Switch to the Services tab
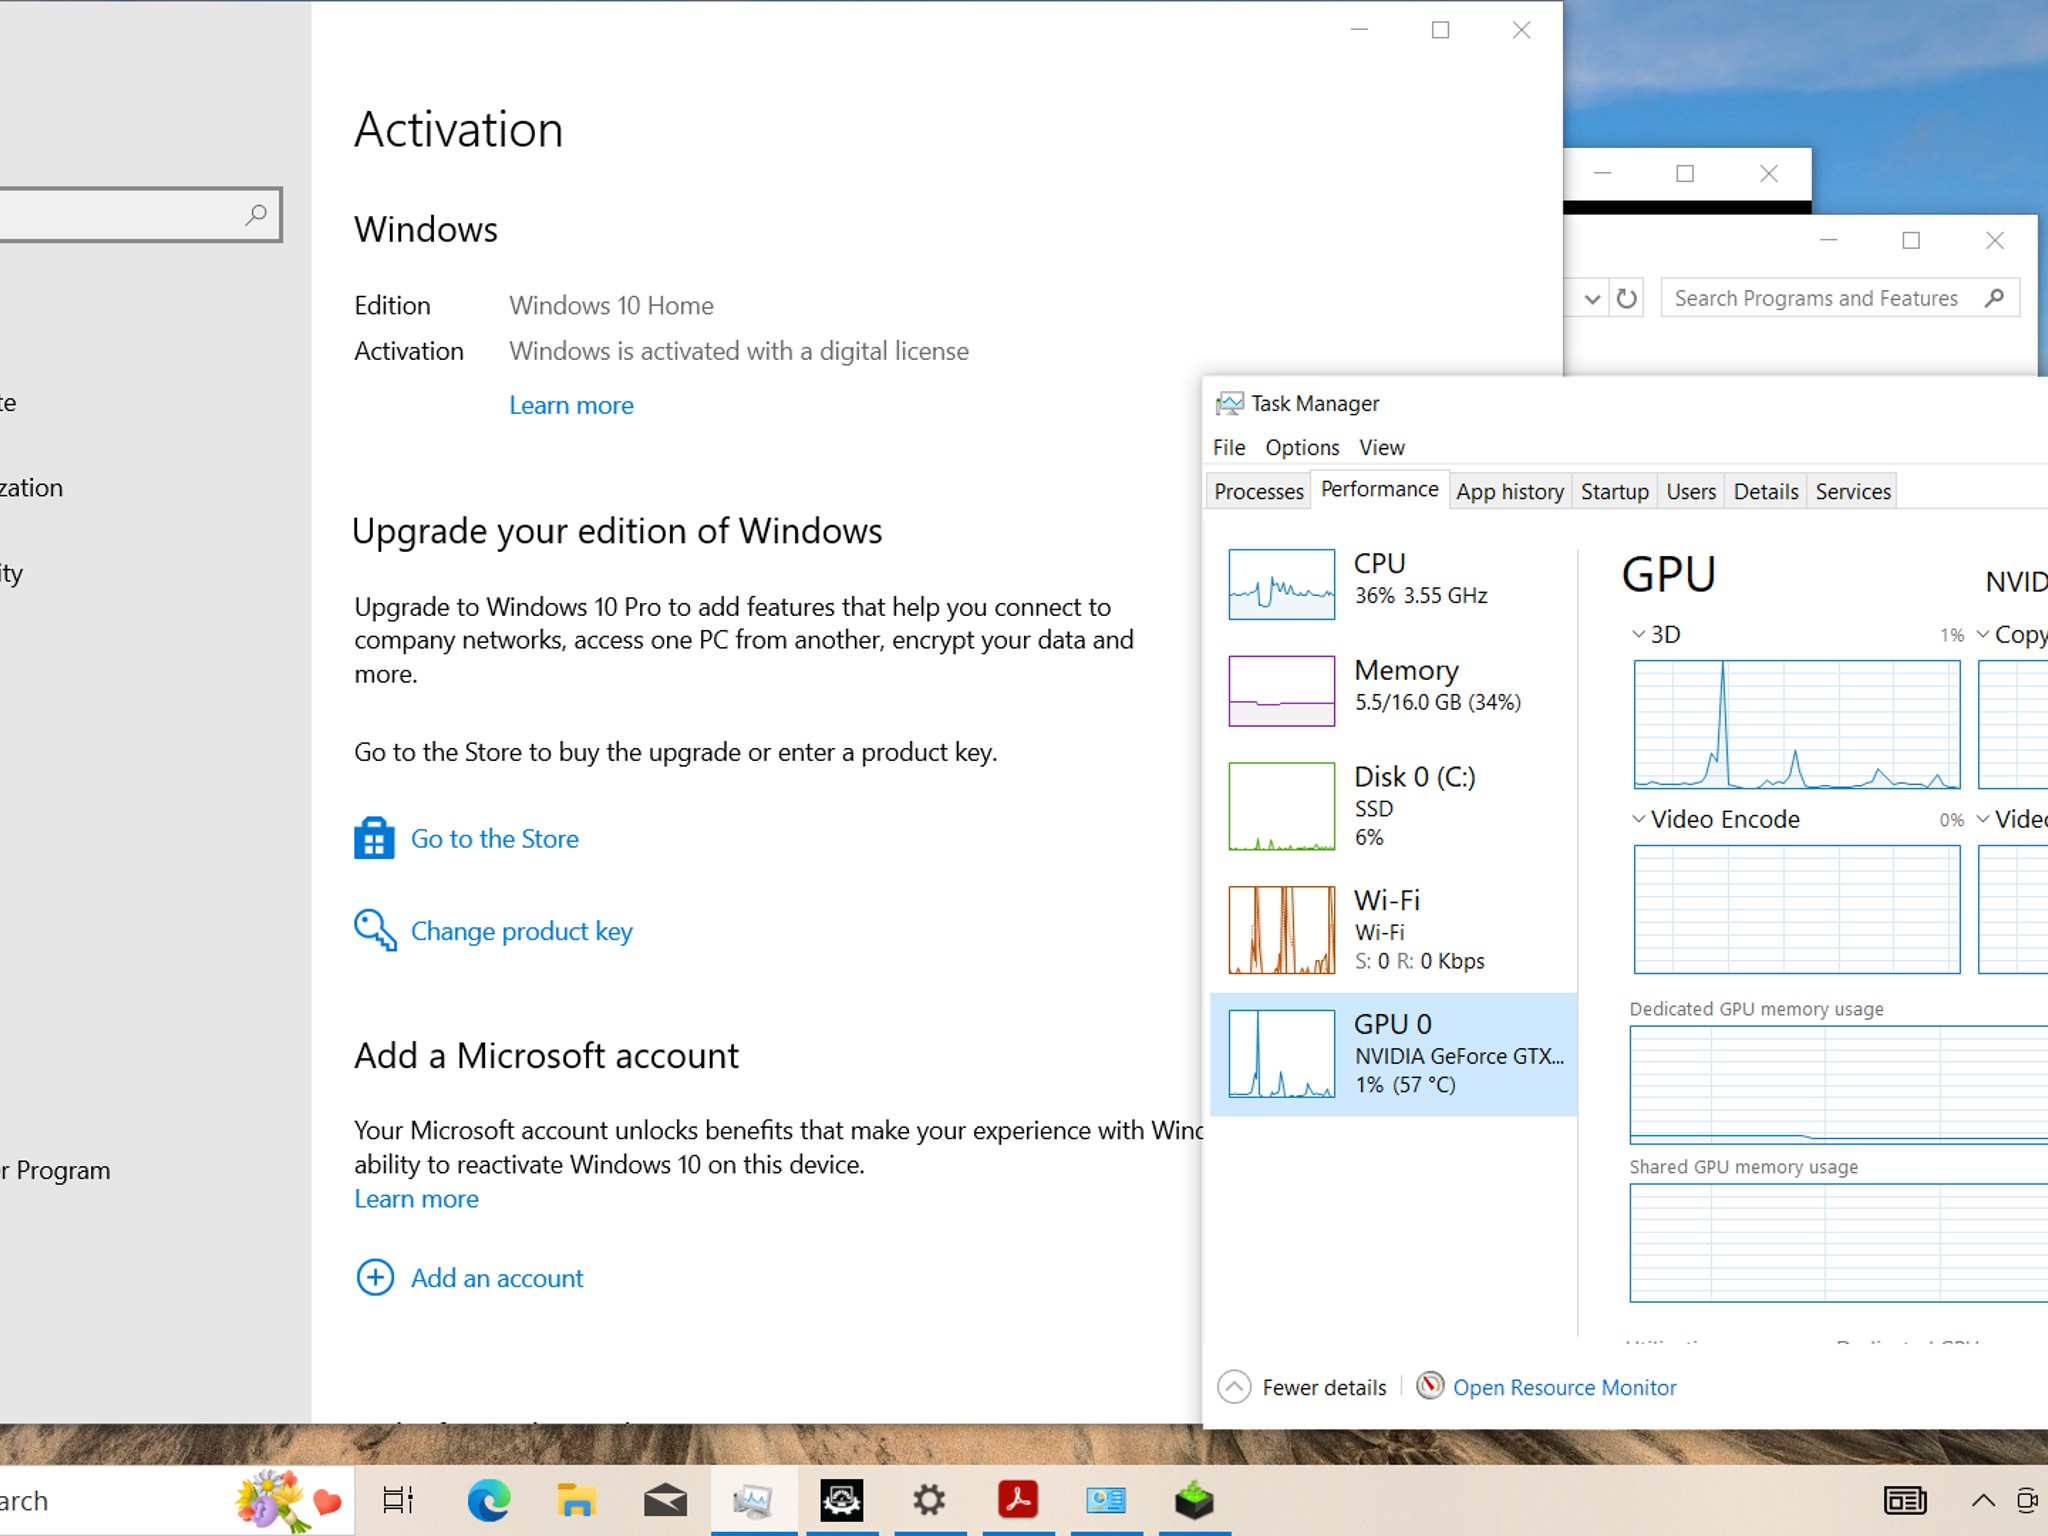This screenshot has width=2048, height=1536. (x=1853, y=491)
